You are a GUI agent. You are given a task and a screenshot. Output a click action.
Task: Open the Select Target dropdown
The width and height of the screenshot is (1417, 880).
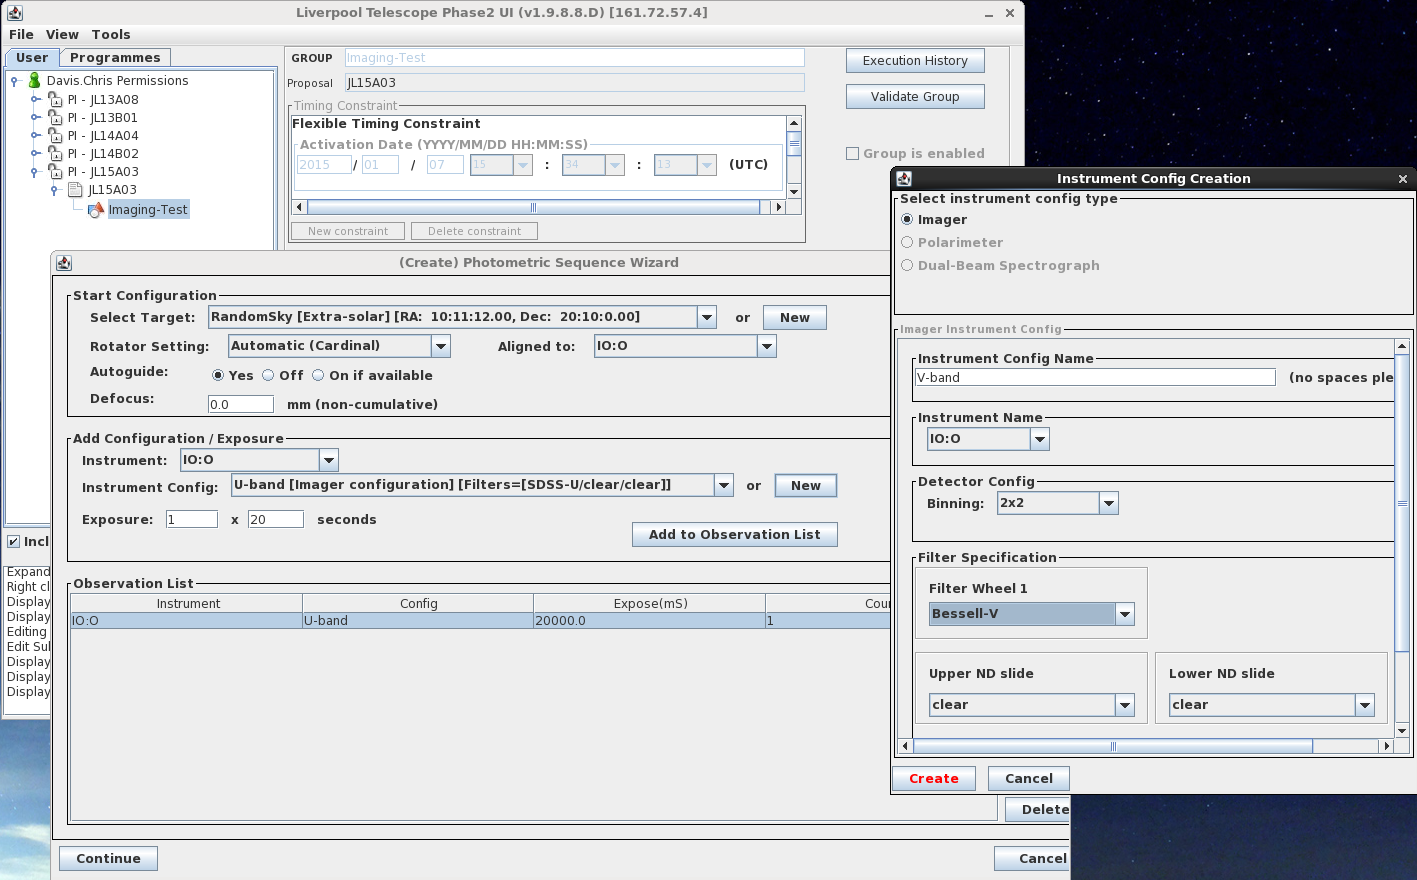pyautogui.click(x=707, y=317)
